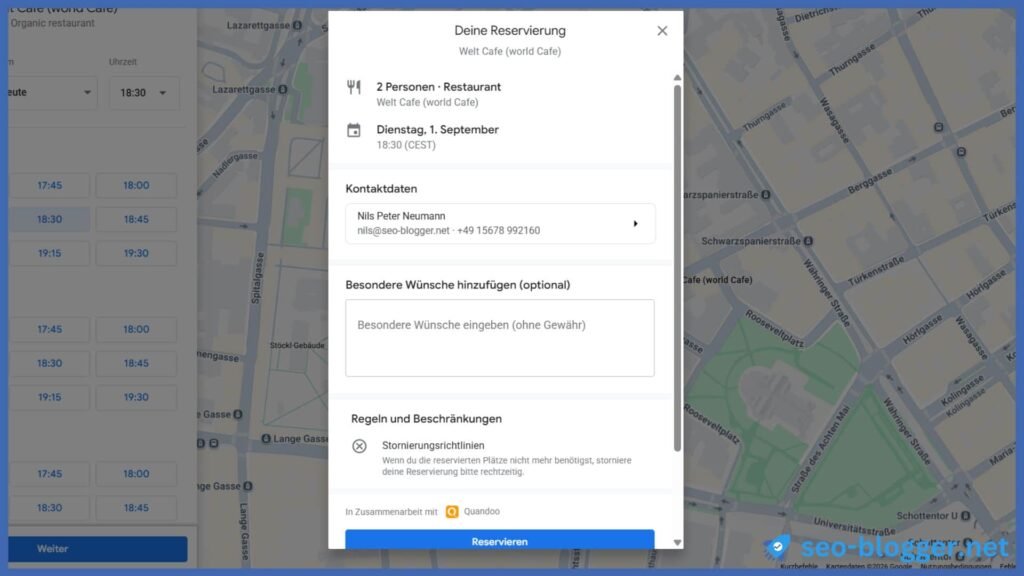
Task: Click the calendar icon beside Dienstag, 1. September
Action: coord(353,130)
